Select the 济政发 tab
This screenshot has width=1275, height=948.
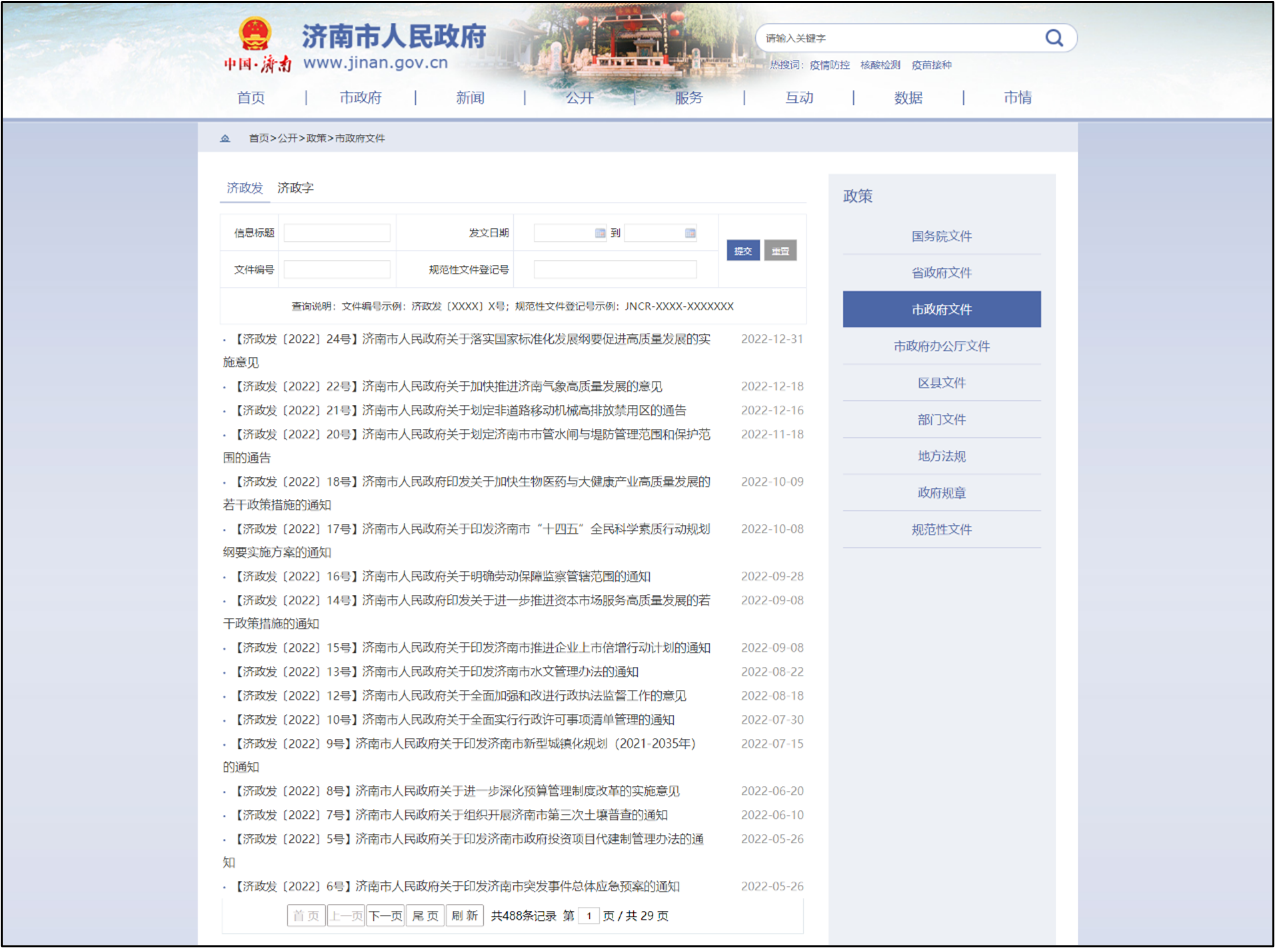[x=244, y=188]
